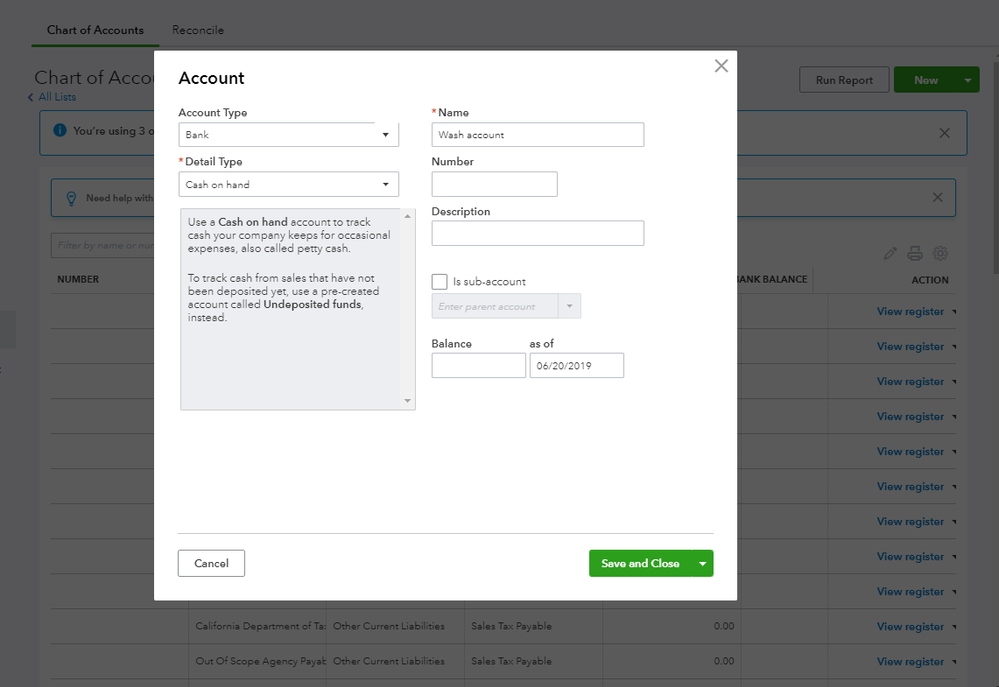
Task: Click the Cancel button
Action: click(x=211, y=563)
